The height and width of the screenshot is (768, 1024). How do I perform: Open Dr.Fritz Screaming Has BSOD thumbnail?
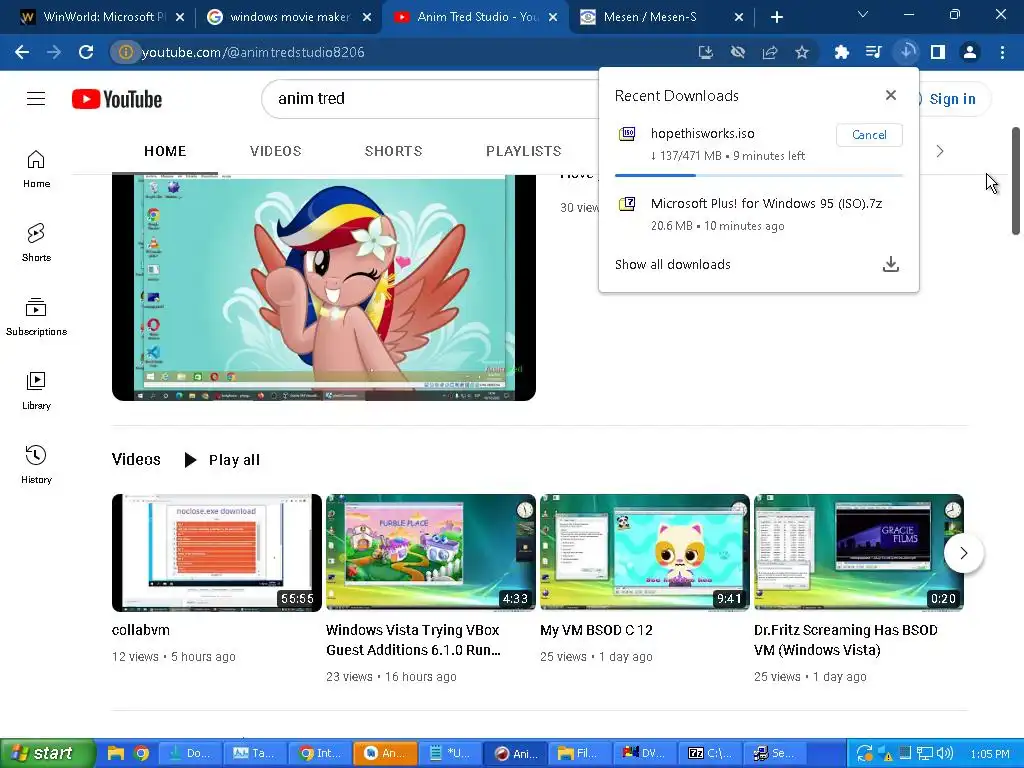point(859,552)
